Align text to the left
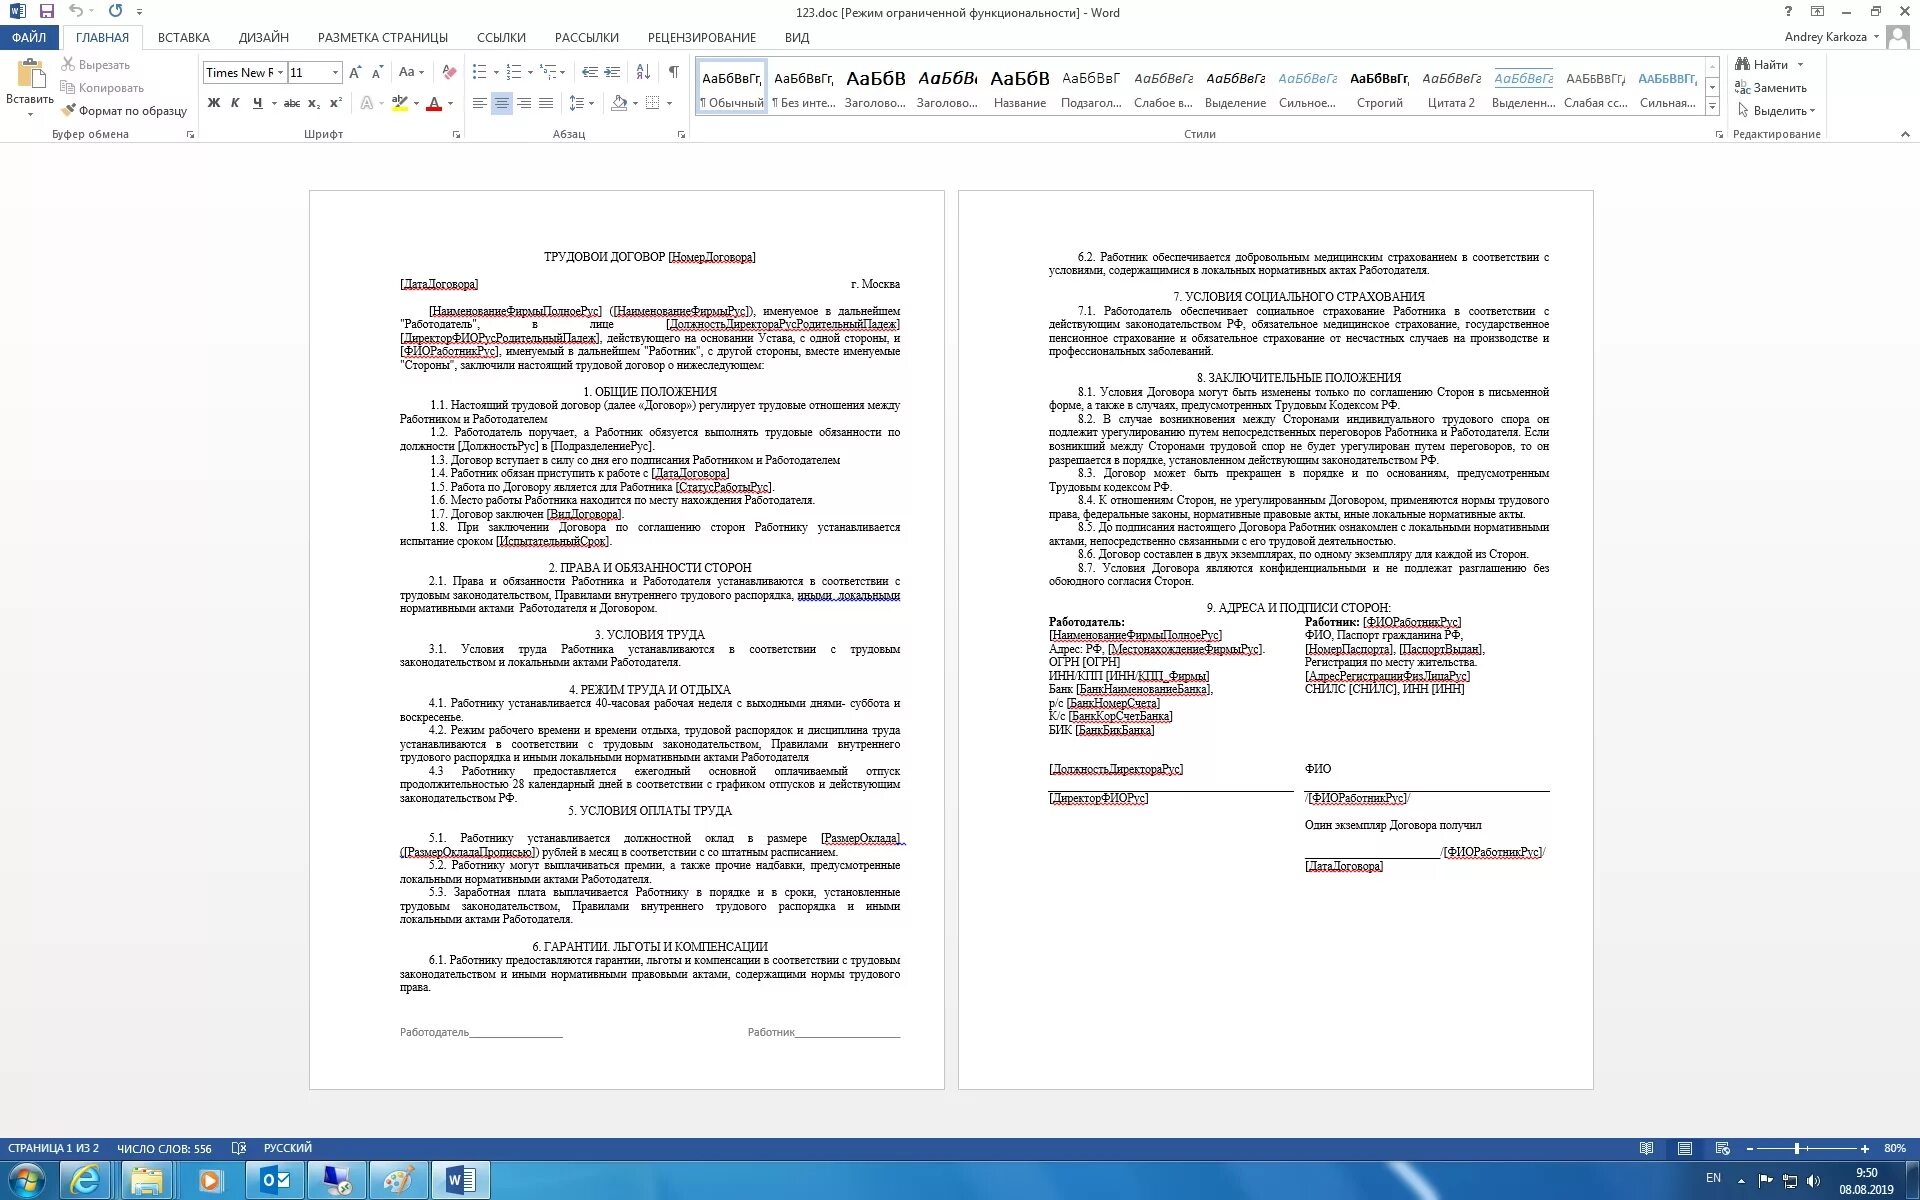Viewport: 1920px width, 1200px height. (480, 103)
